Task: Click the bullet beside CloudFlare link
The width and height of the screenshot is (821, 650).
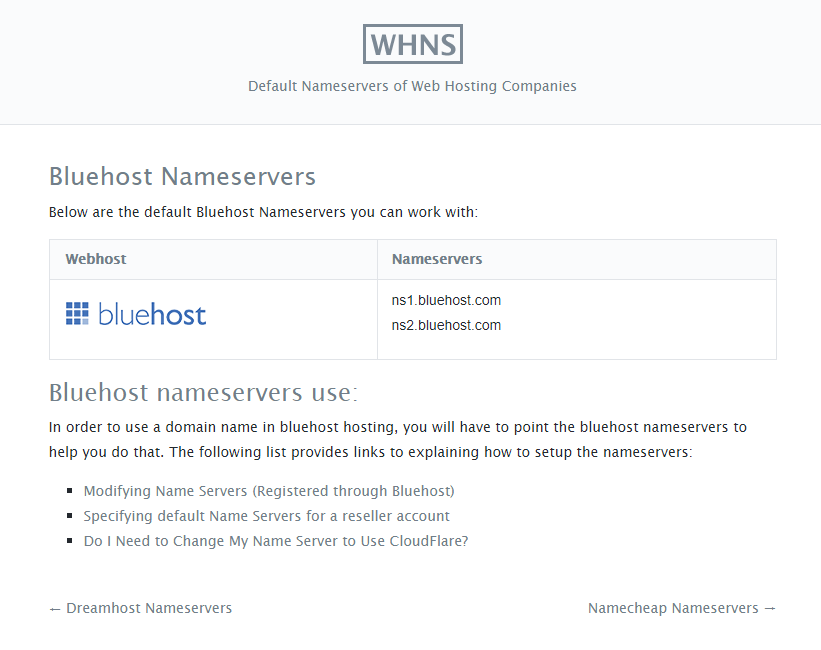Action: point(68,540)
